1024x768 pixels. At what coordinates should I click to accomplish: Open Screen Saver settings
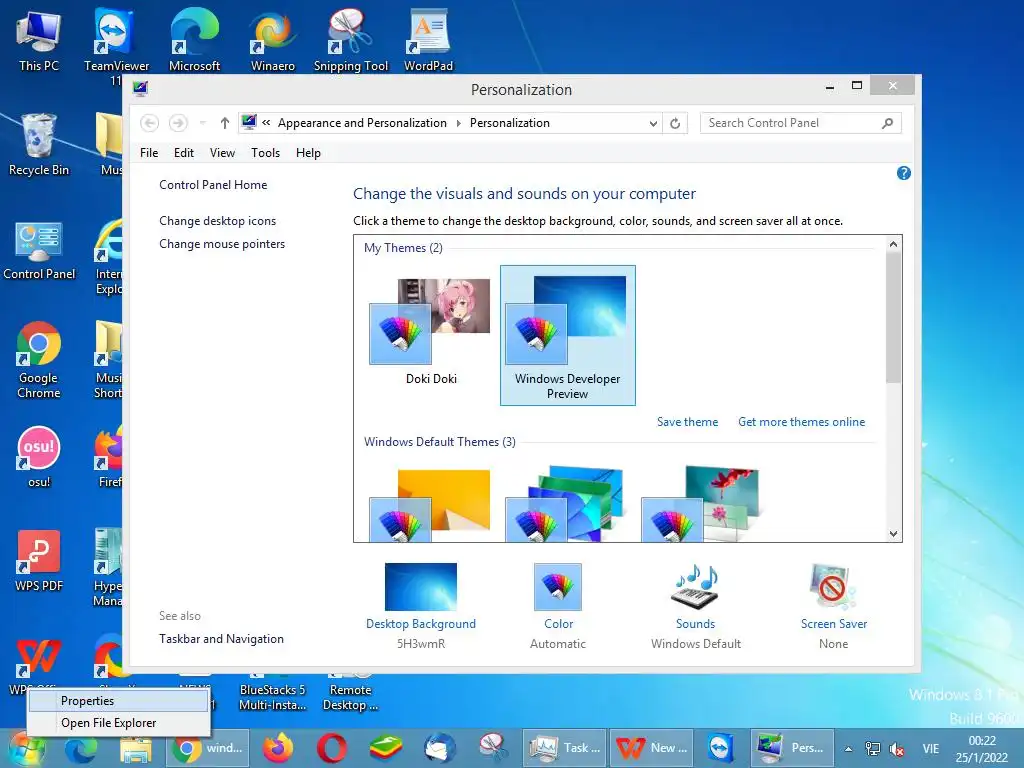[x=833, y=605]
